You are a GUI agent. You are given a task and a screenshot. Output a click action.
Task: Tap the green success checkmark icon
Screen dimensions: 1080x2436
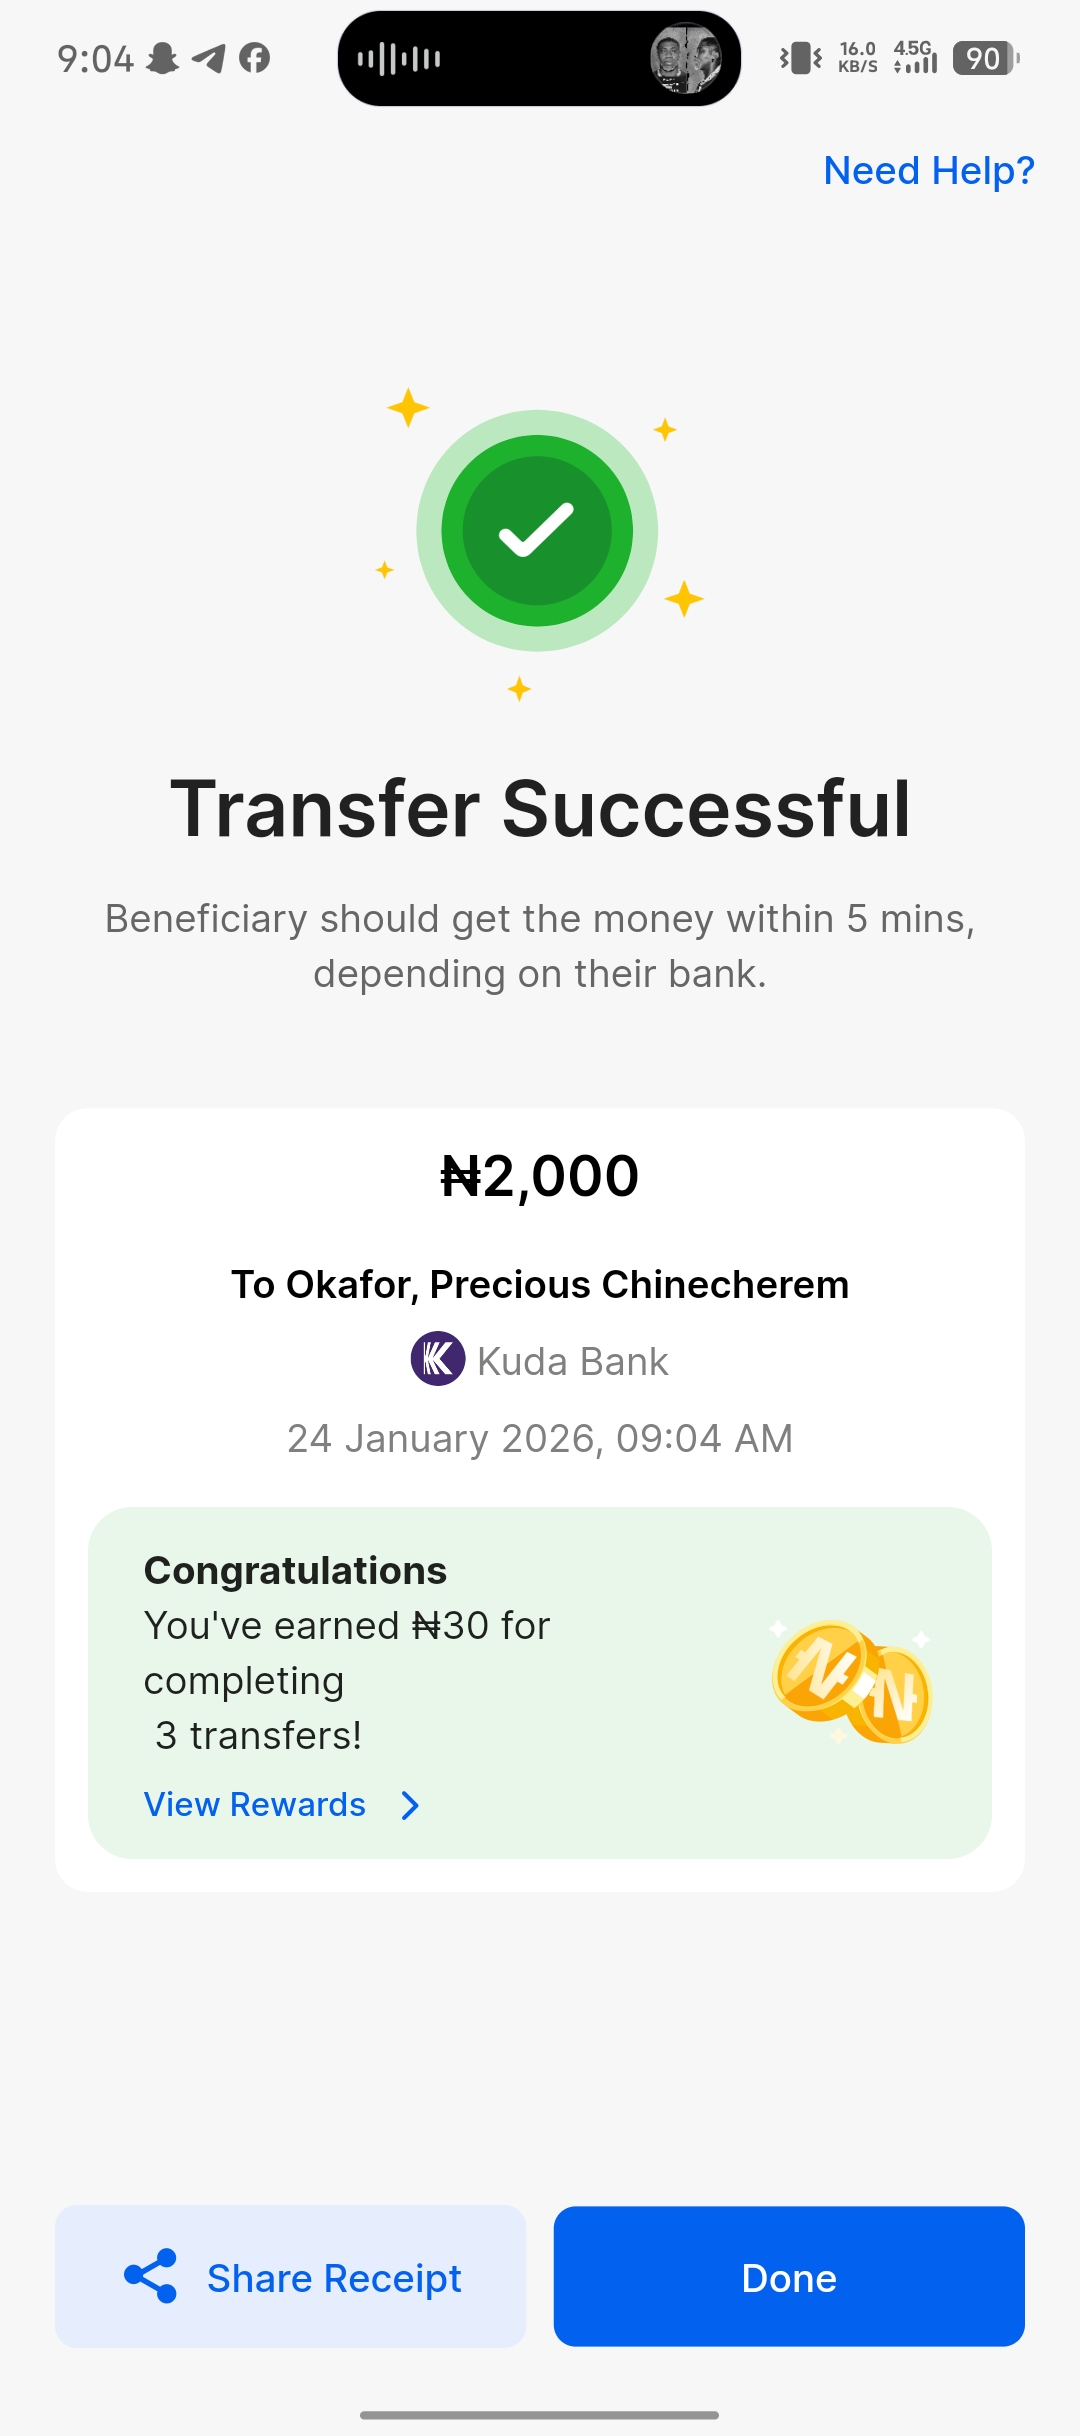pos(537,530)
